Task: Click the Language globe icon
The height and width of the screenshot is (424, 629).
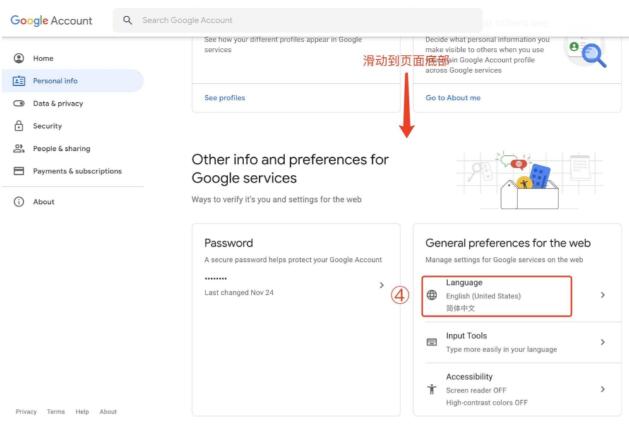Action: (x=432, y=295)
